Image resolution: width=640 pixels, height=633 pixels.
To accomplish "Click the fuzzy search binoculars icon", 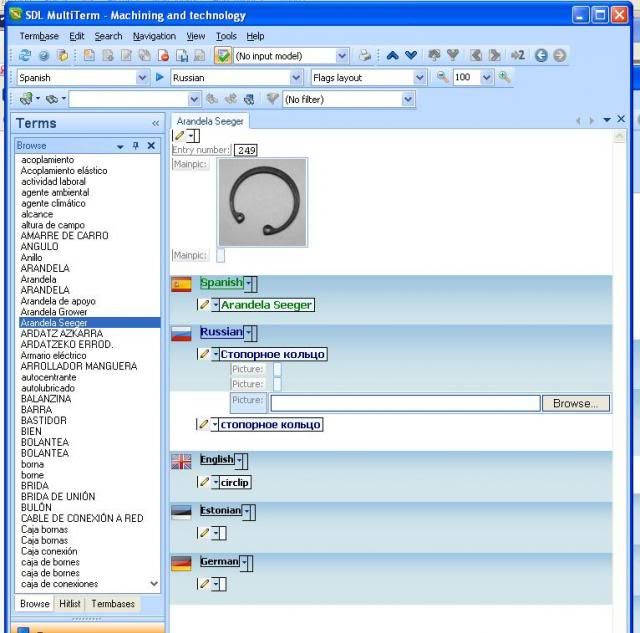I will coord(52,99).
